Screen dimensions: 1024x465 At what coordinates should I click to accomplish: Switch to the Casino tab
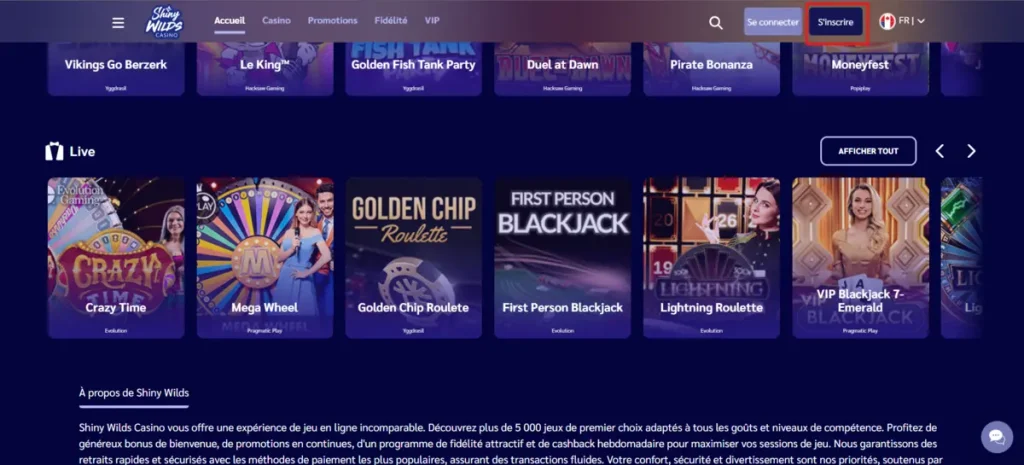(x=276, y=20)
